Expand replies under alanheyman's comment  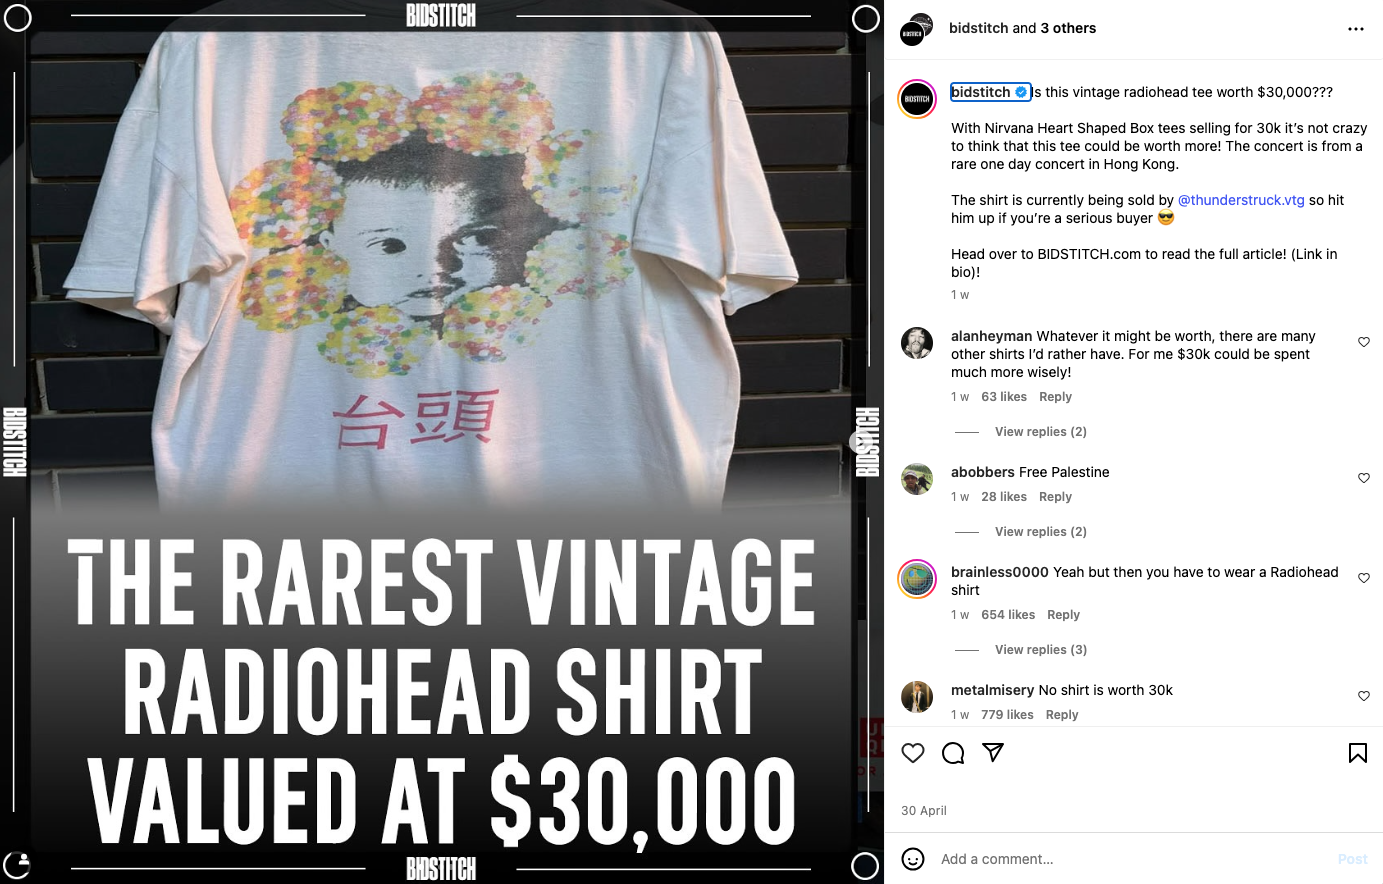click(x=1040, y=432)
